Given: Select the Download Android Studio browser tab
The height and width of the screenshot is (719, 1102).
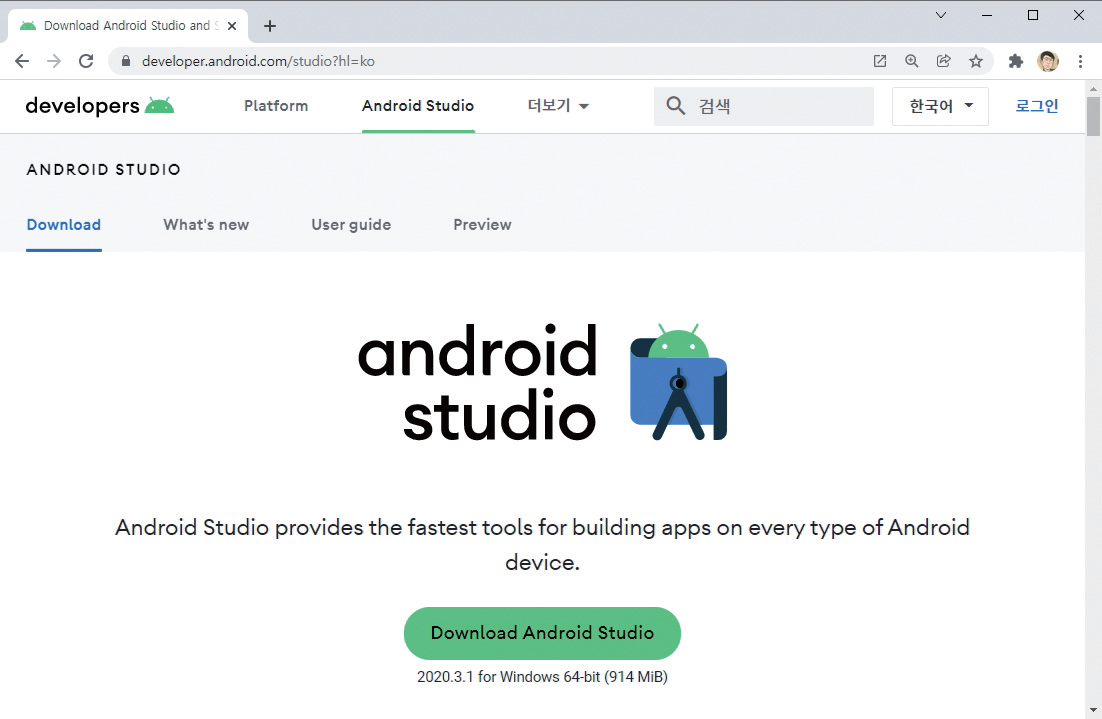Looking at the screenshot, I should pos(128,26).
